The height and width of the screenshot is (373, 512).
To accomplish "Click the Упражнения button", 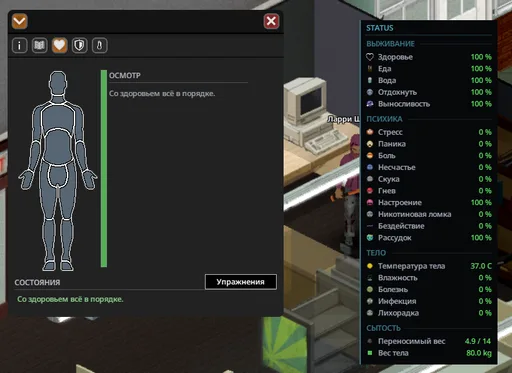I will pos(241,282).
